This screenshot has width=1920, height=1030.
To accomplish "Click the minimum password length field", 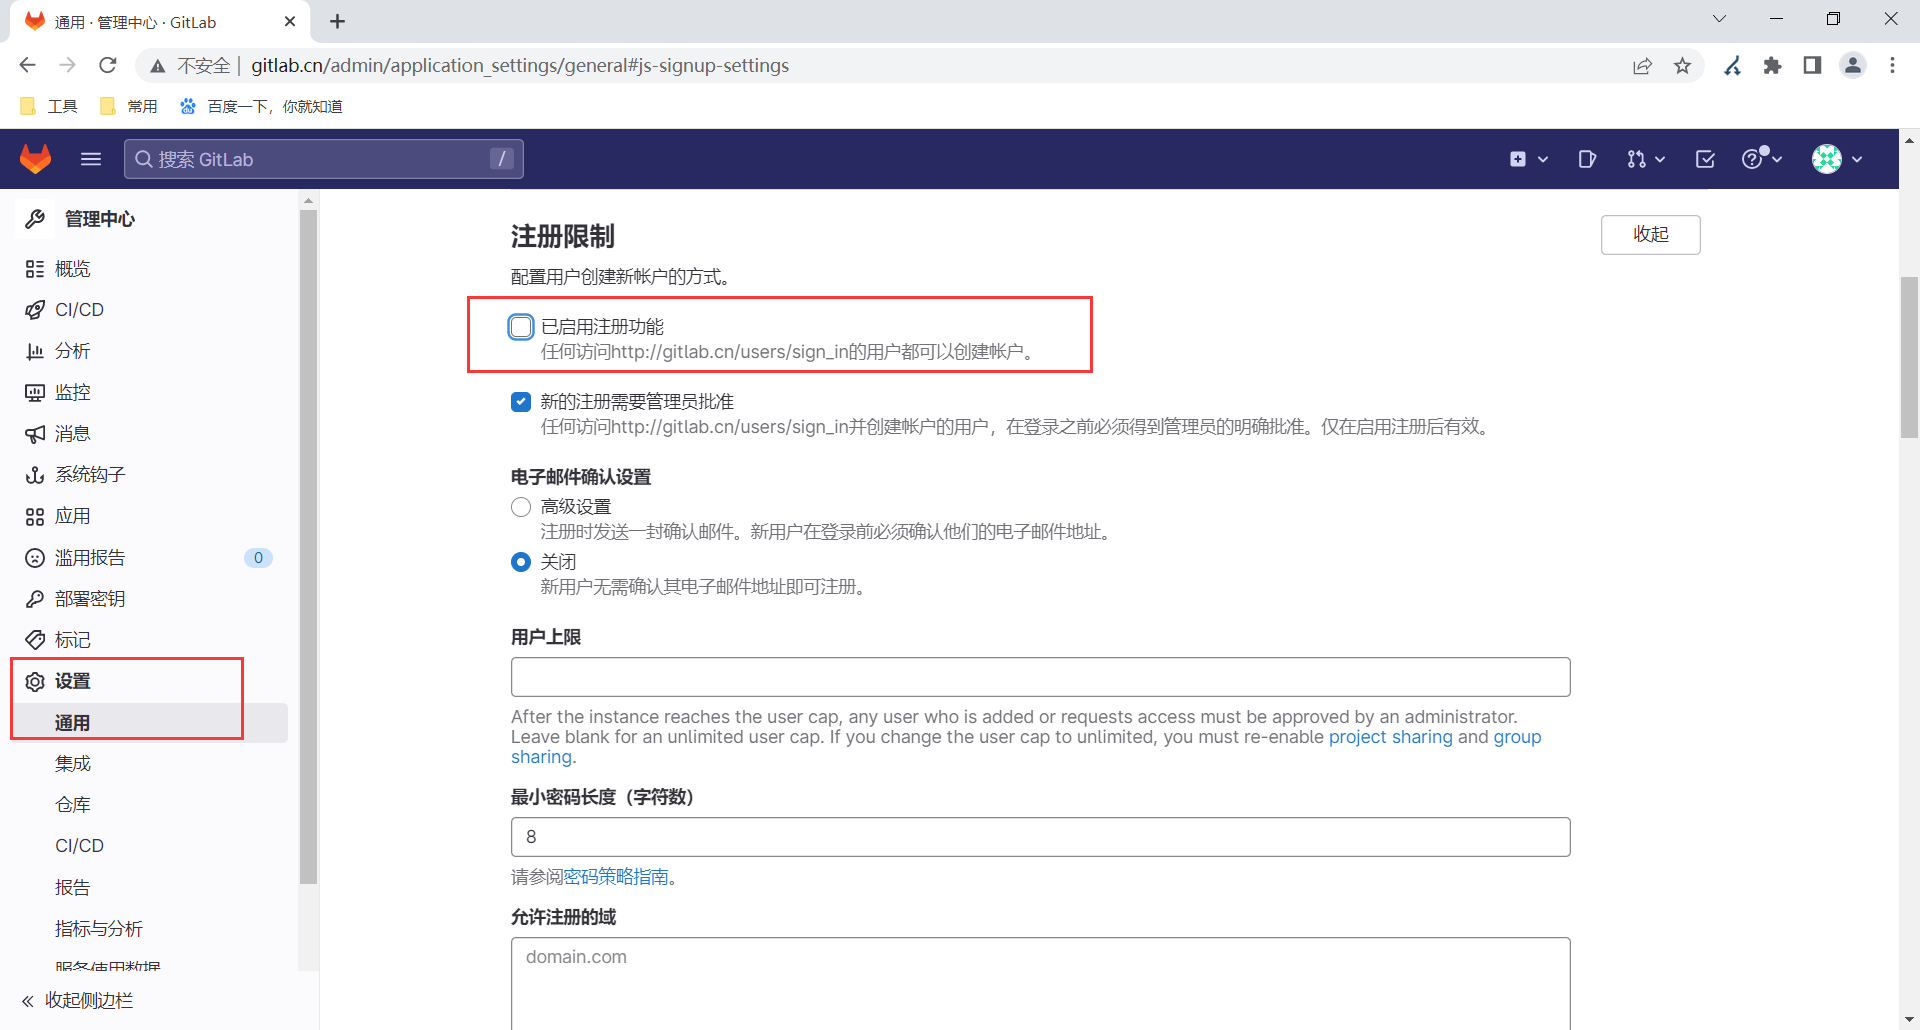I will (x=1041, y=837).
